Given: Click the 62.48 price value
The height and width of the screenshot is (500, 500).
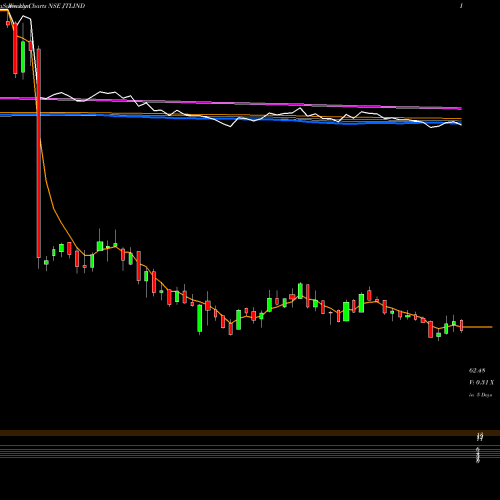Looking at the screenshot, I should [477, 371].
